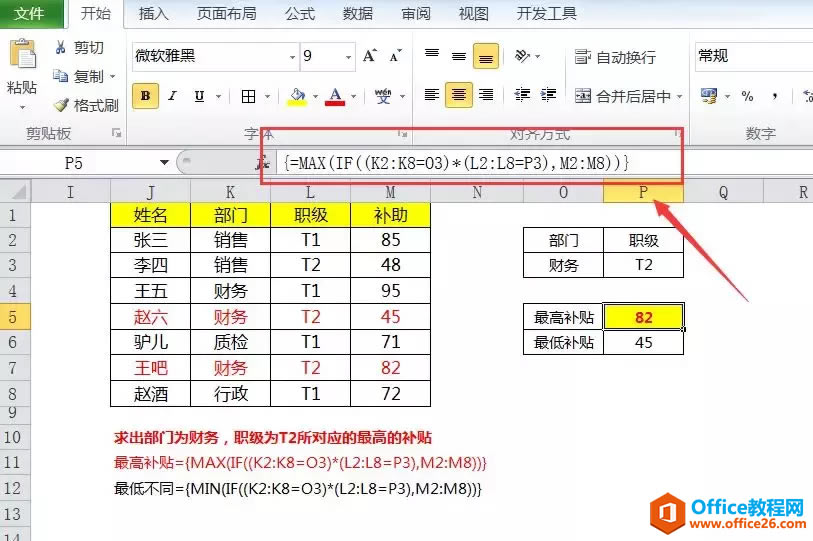Expand font color dropdown arrow
Image resolution: width=813 pixels, height=541 pixels.
[x=354, y=96]
